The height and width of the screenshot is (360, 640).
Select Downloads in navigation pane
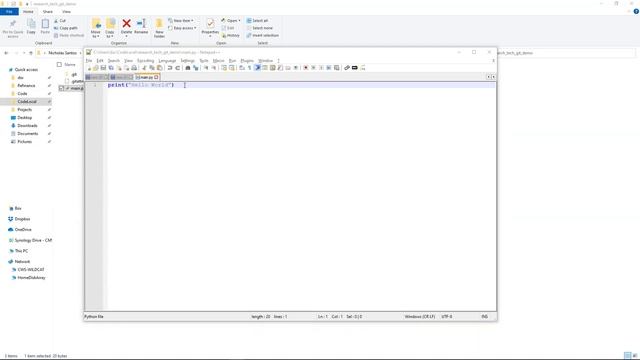(27, 126)
